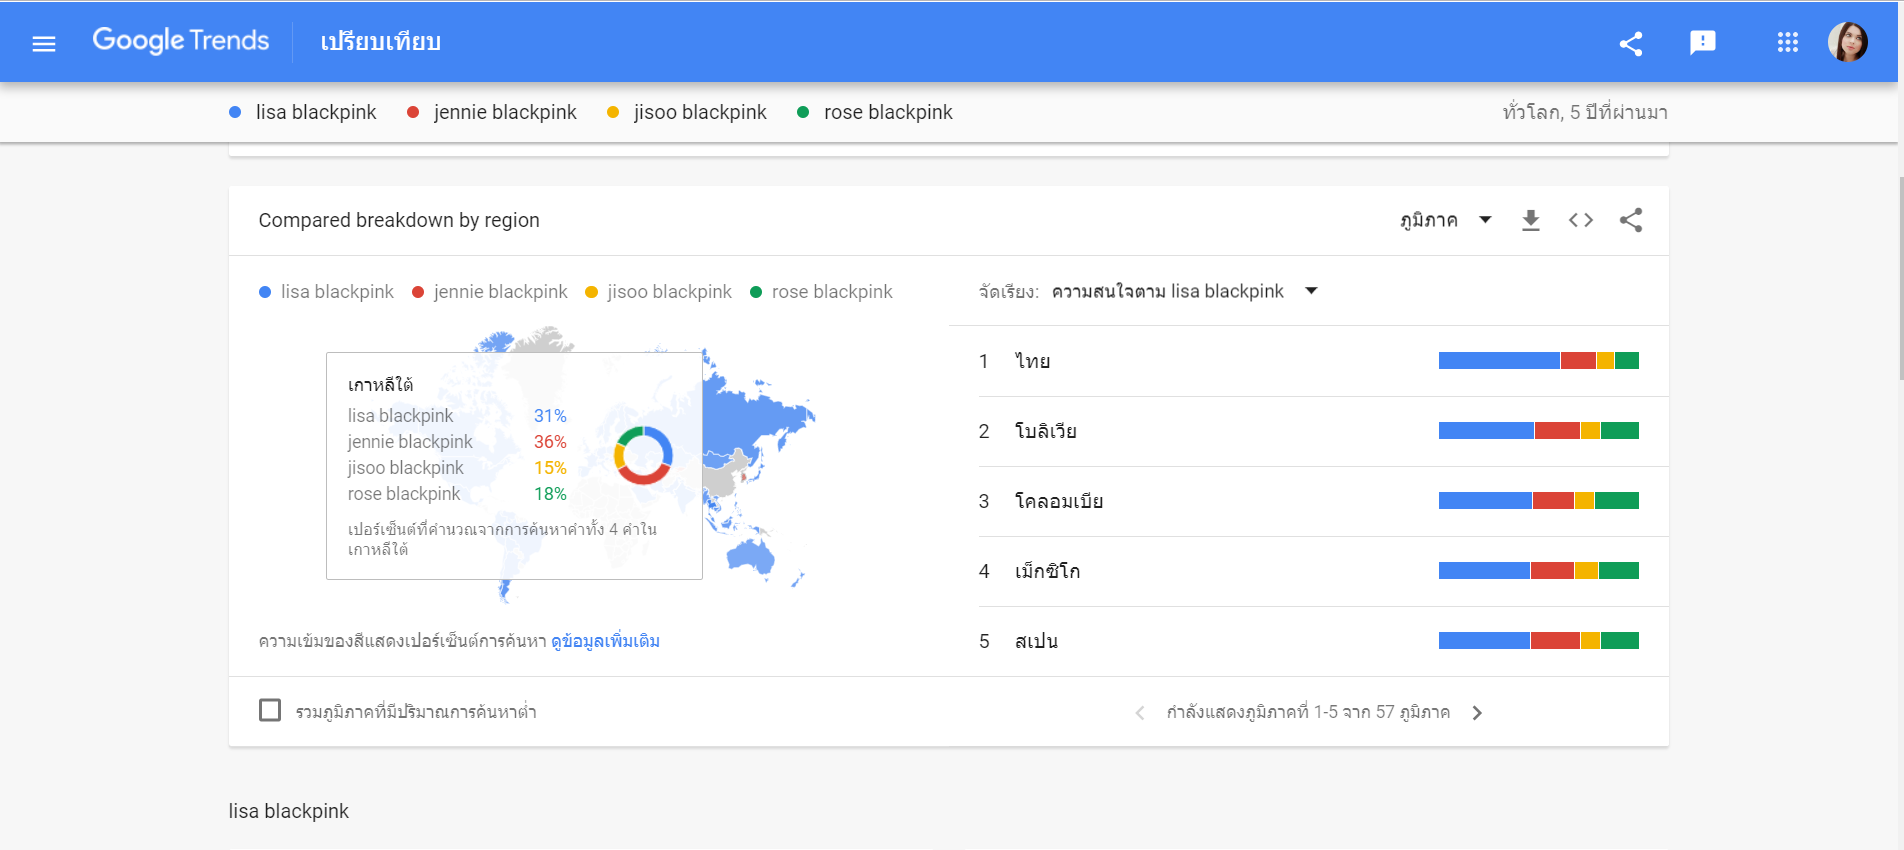1904x850 pixels.
Task: Click the เปรียบเทียบ page title
Action: point(381,42)
